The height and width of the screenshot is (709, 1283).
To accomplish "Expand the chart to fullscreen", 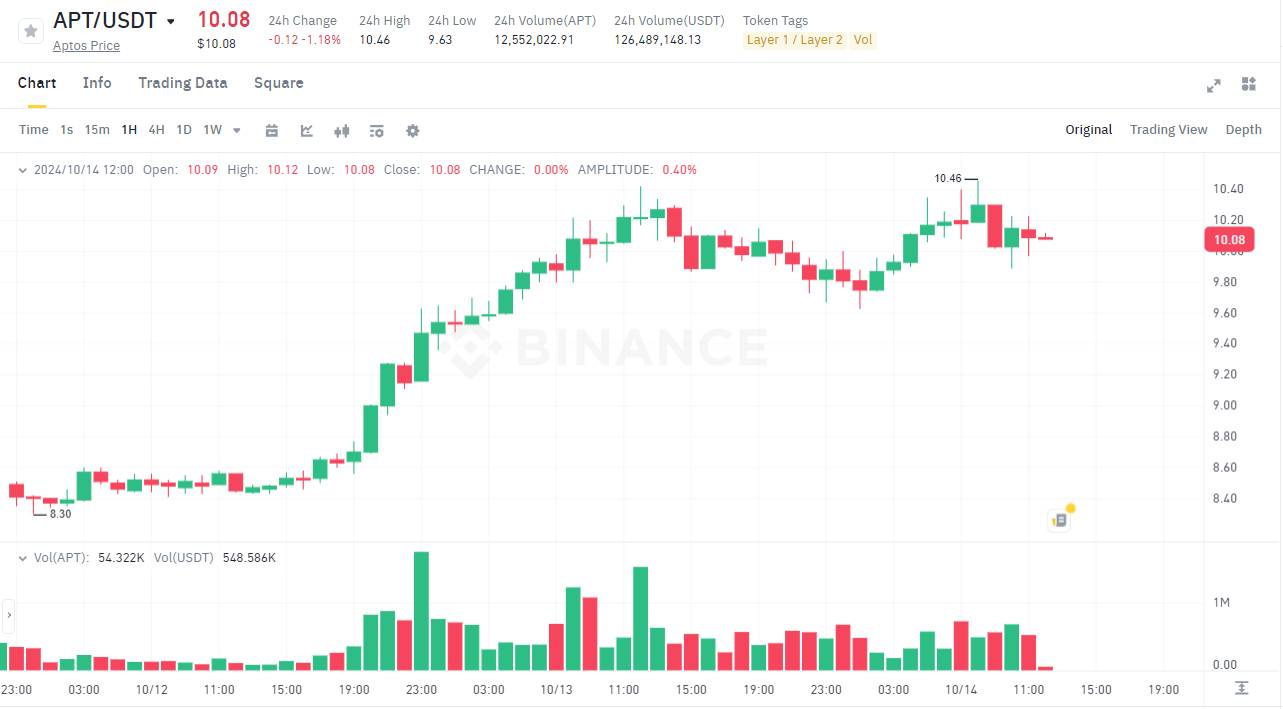I will click(x=1214, y=85).
